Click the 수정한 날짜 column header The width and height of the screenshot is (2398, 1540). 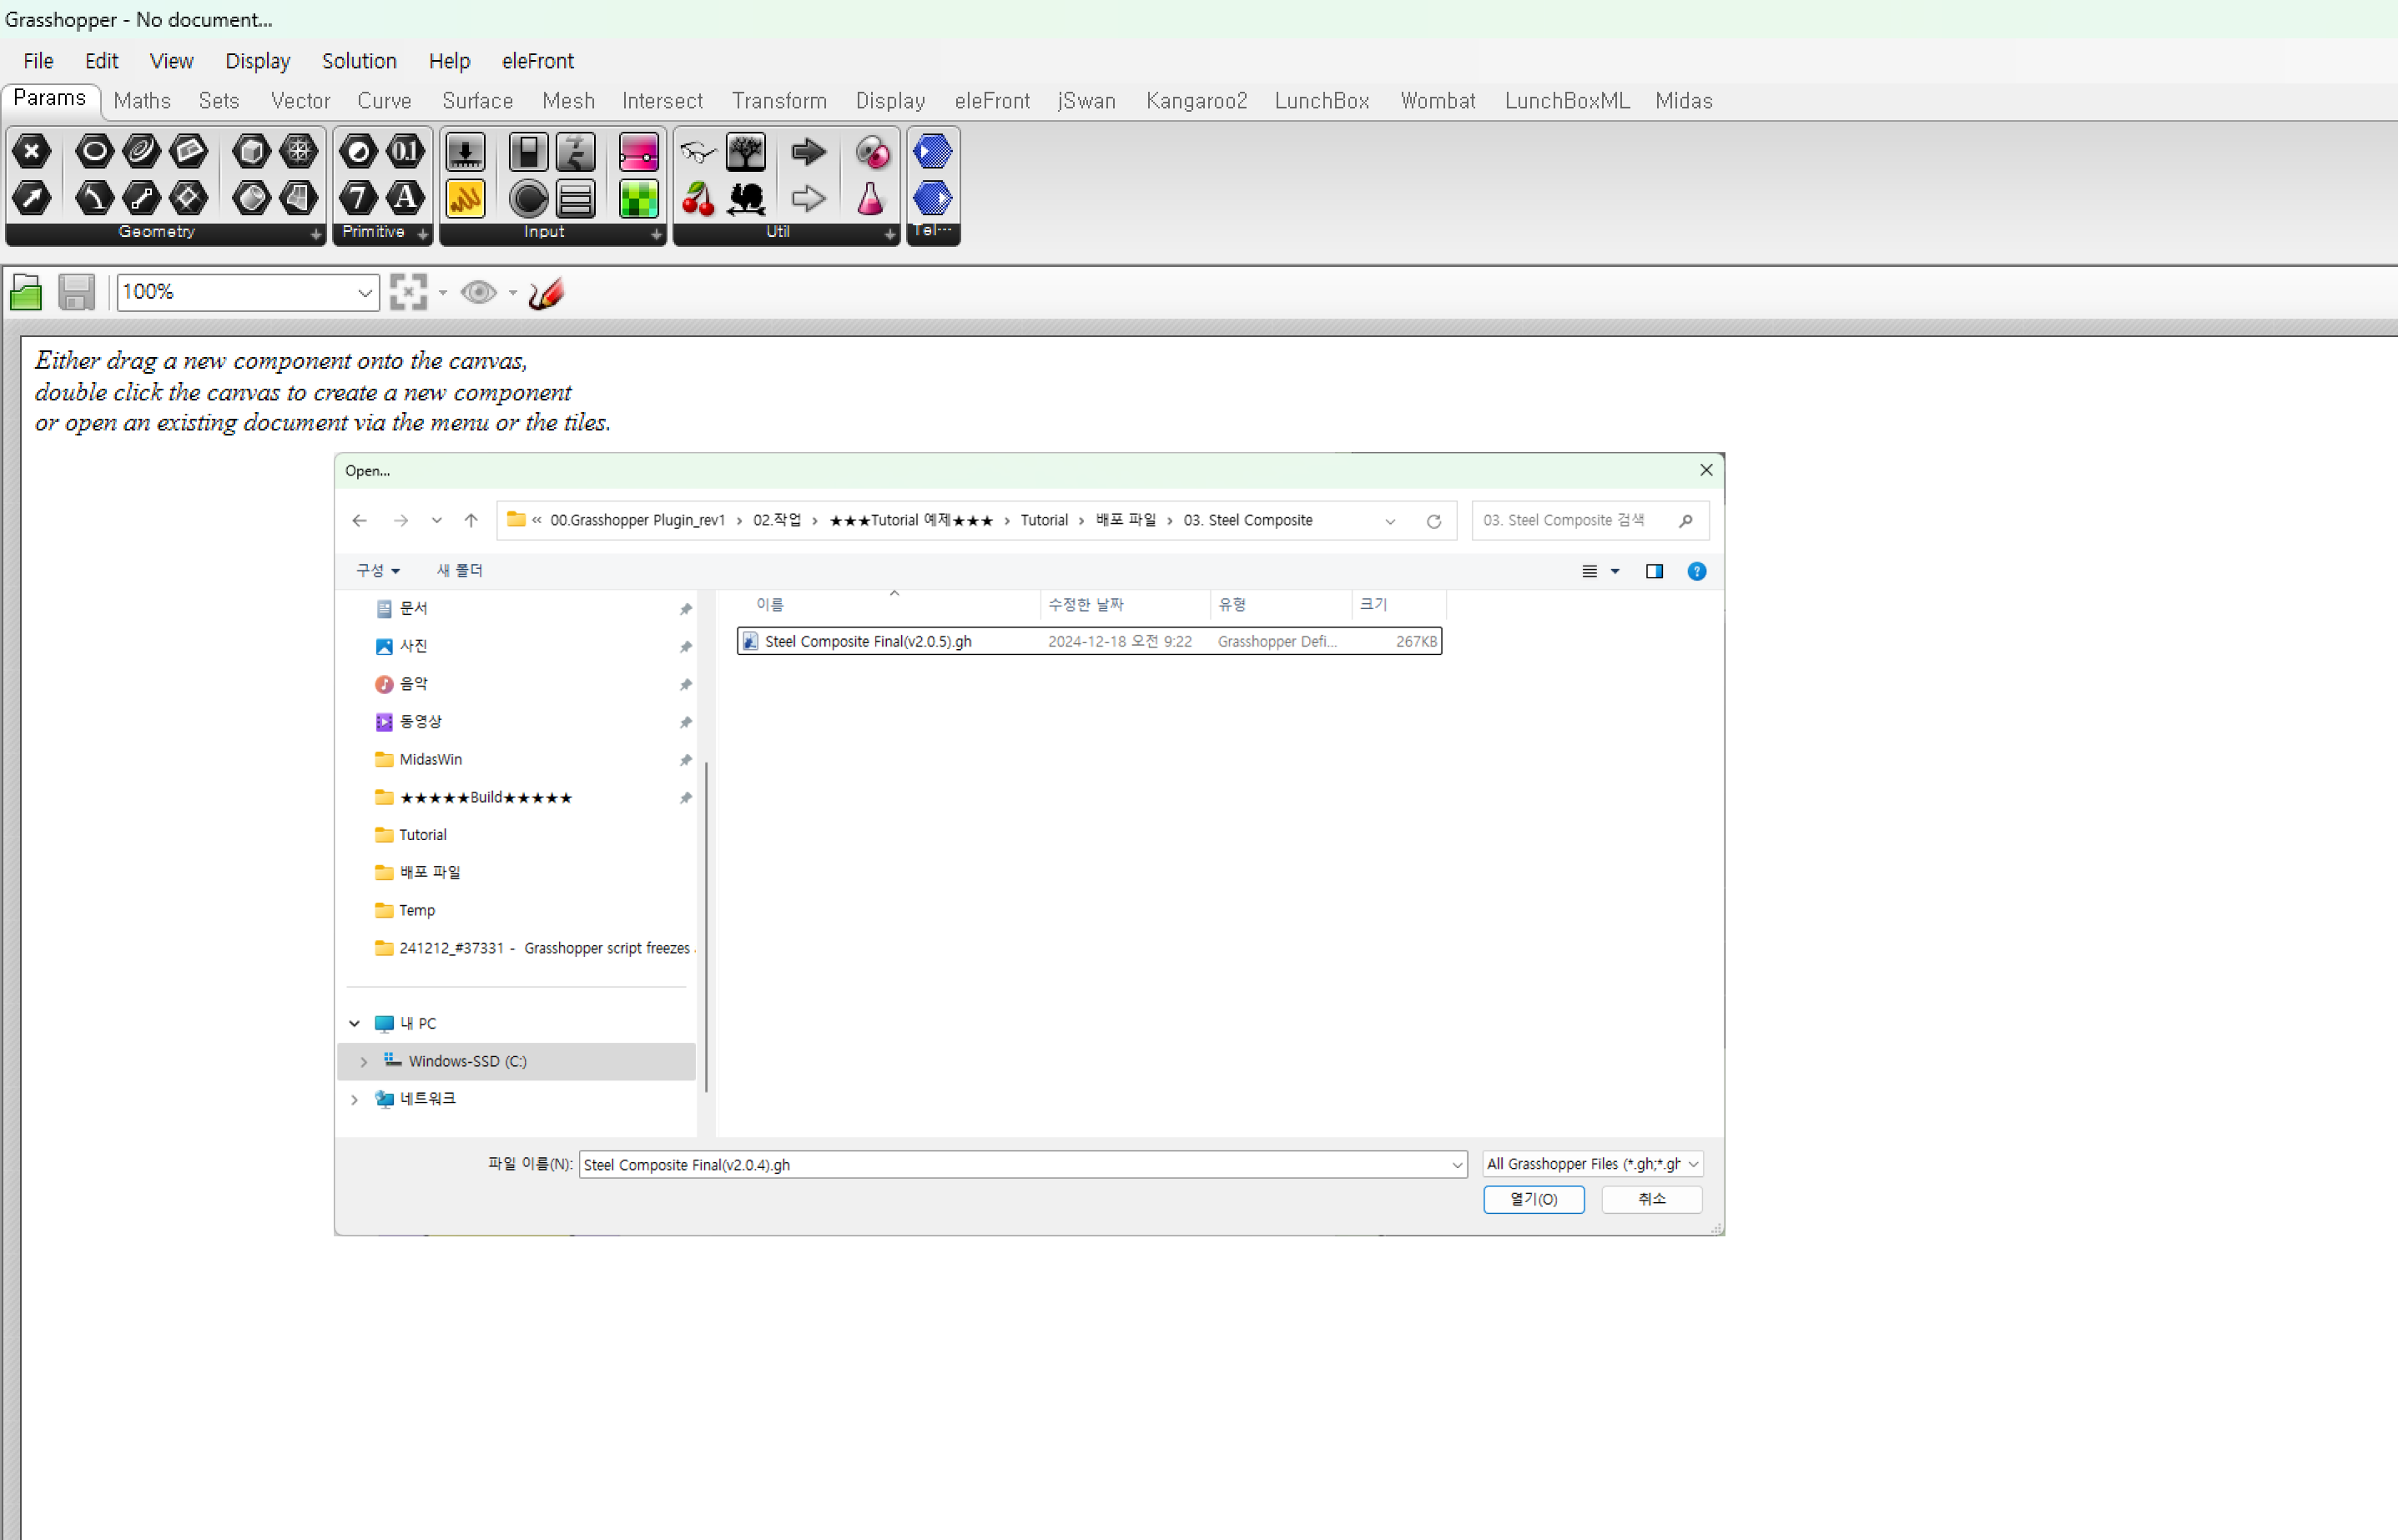tap(1086, 604)
